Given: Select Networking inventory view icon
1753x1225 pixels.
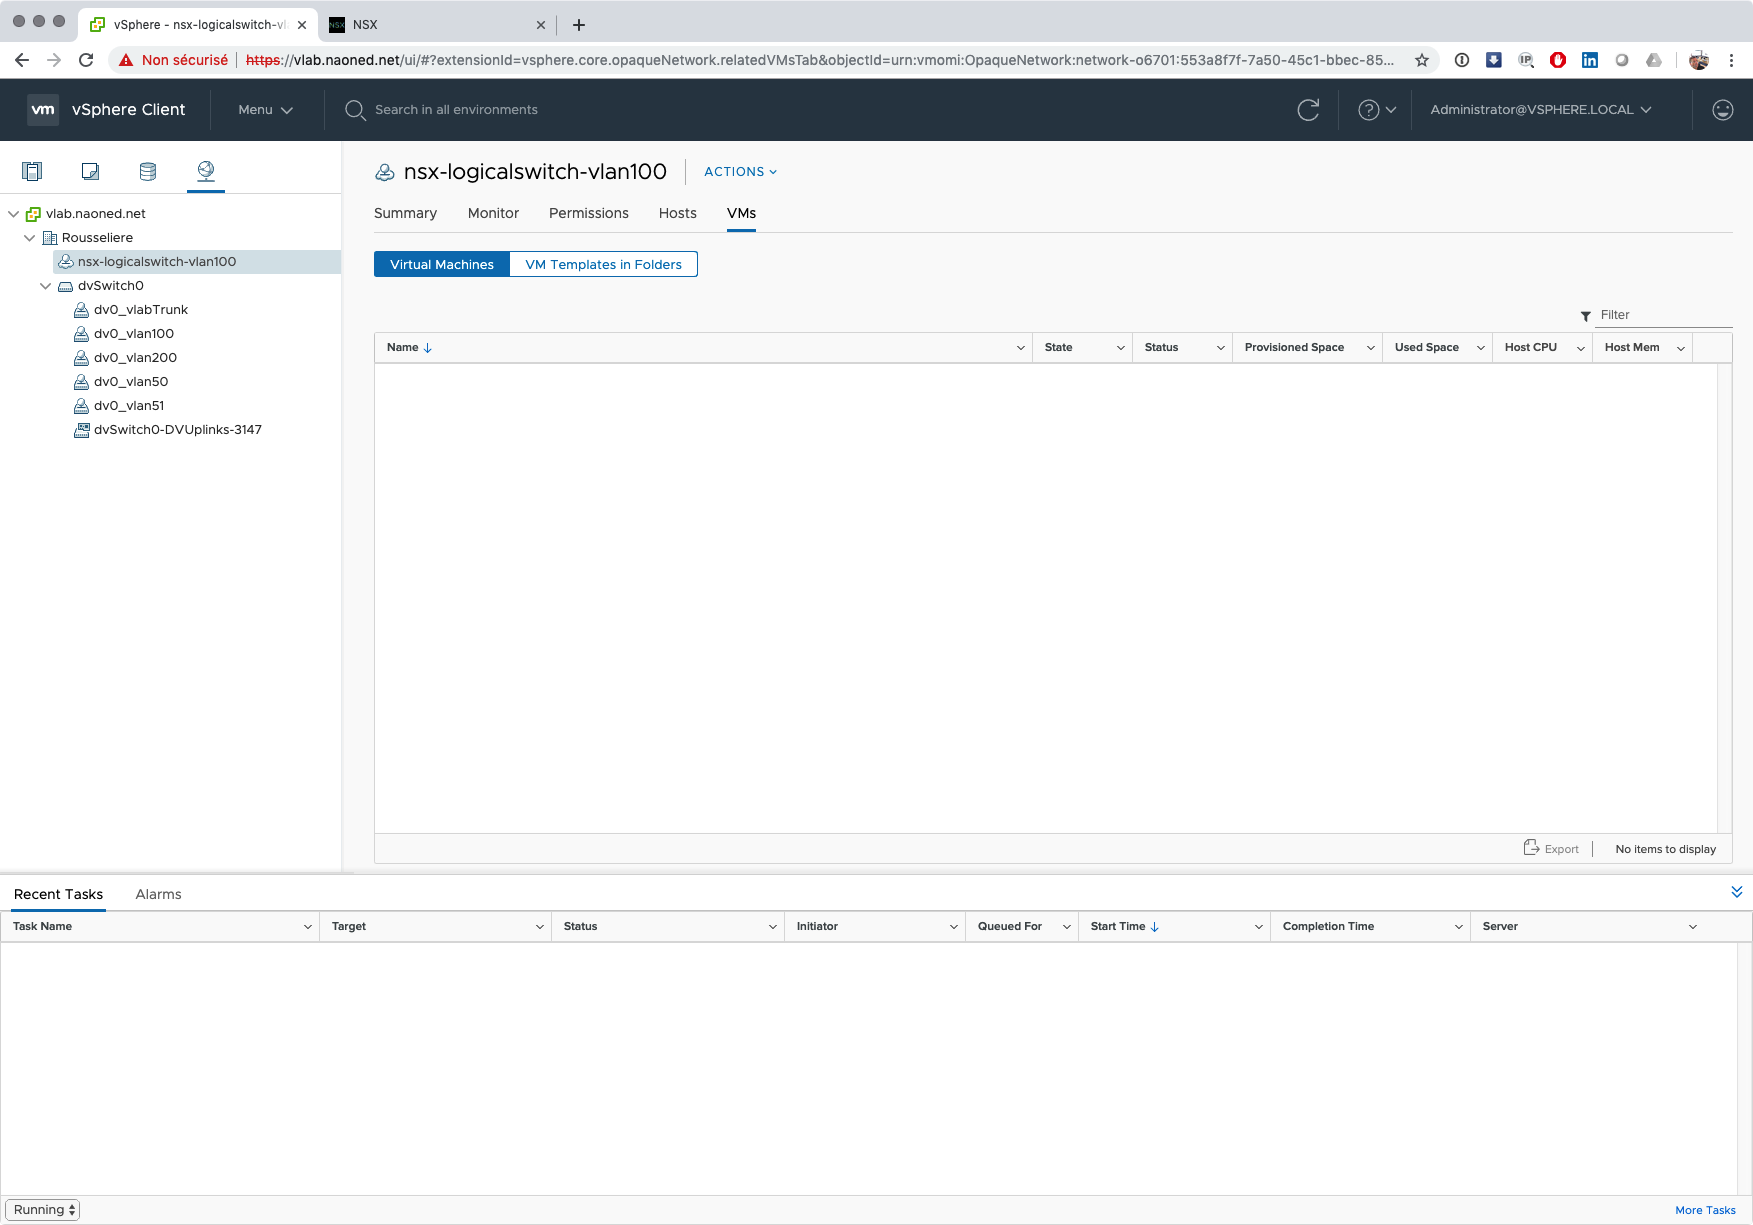Looking at the screenshot, I should (x=206, y=171).
